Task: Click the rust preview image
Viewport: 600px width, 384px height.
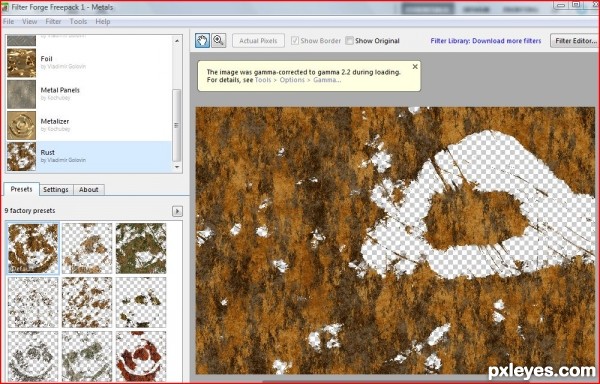Action: point(396,240)
